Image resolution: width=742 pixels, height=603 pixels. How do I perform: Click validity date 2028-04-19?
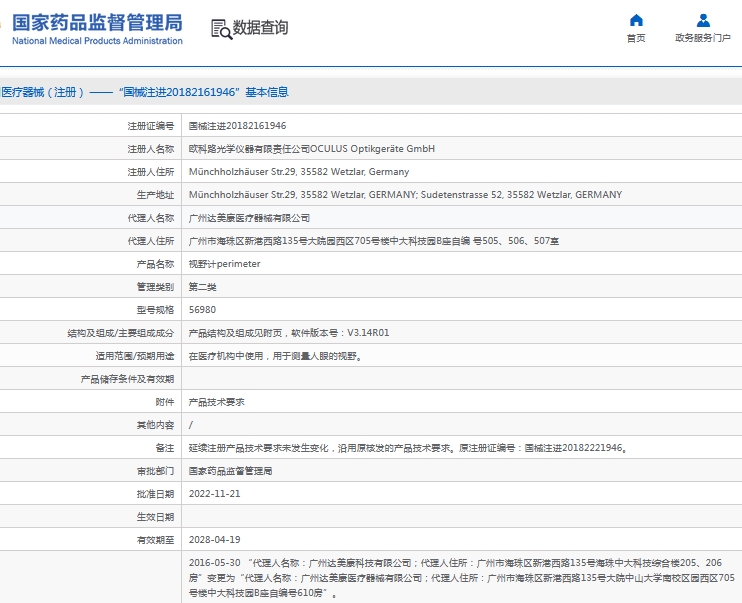point(214,540)
